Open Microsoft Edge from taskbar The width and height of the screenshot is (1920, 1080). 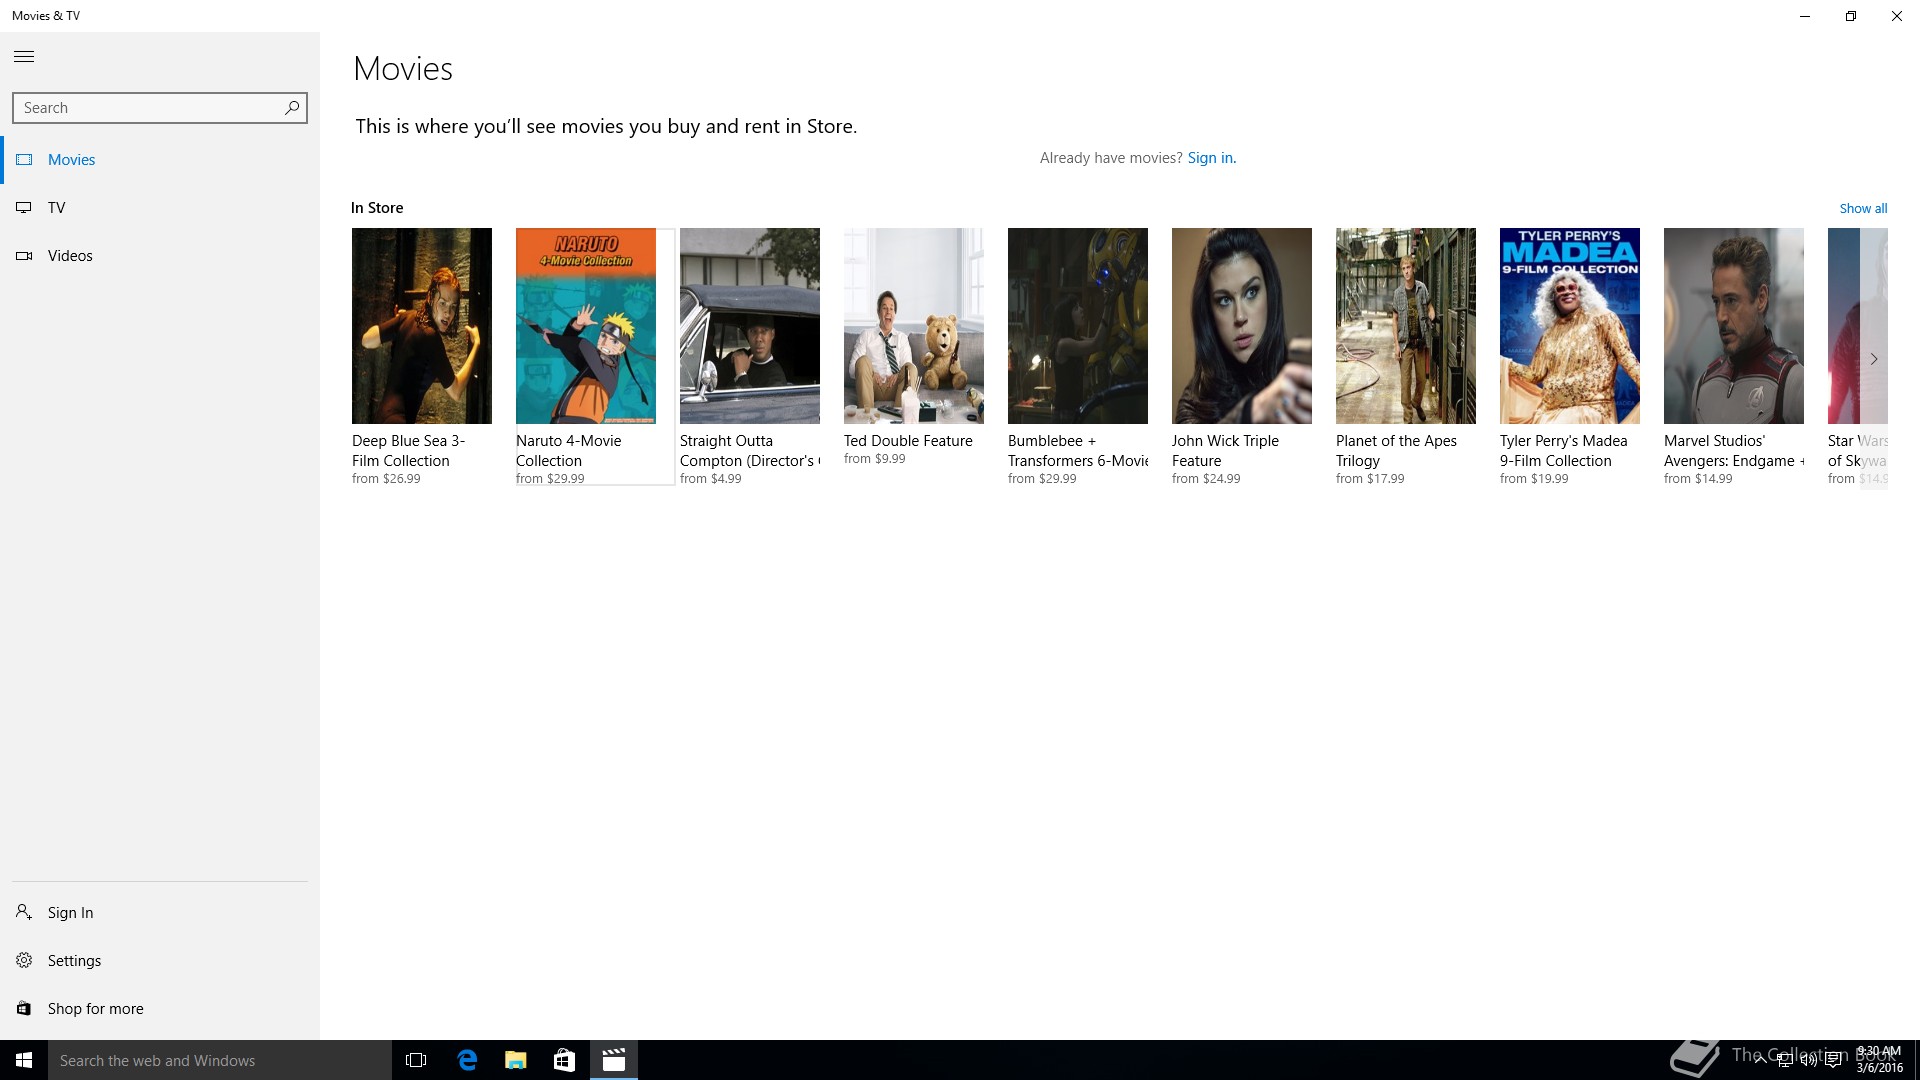coord(467,1060)
